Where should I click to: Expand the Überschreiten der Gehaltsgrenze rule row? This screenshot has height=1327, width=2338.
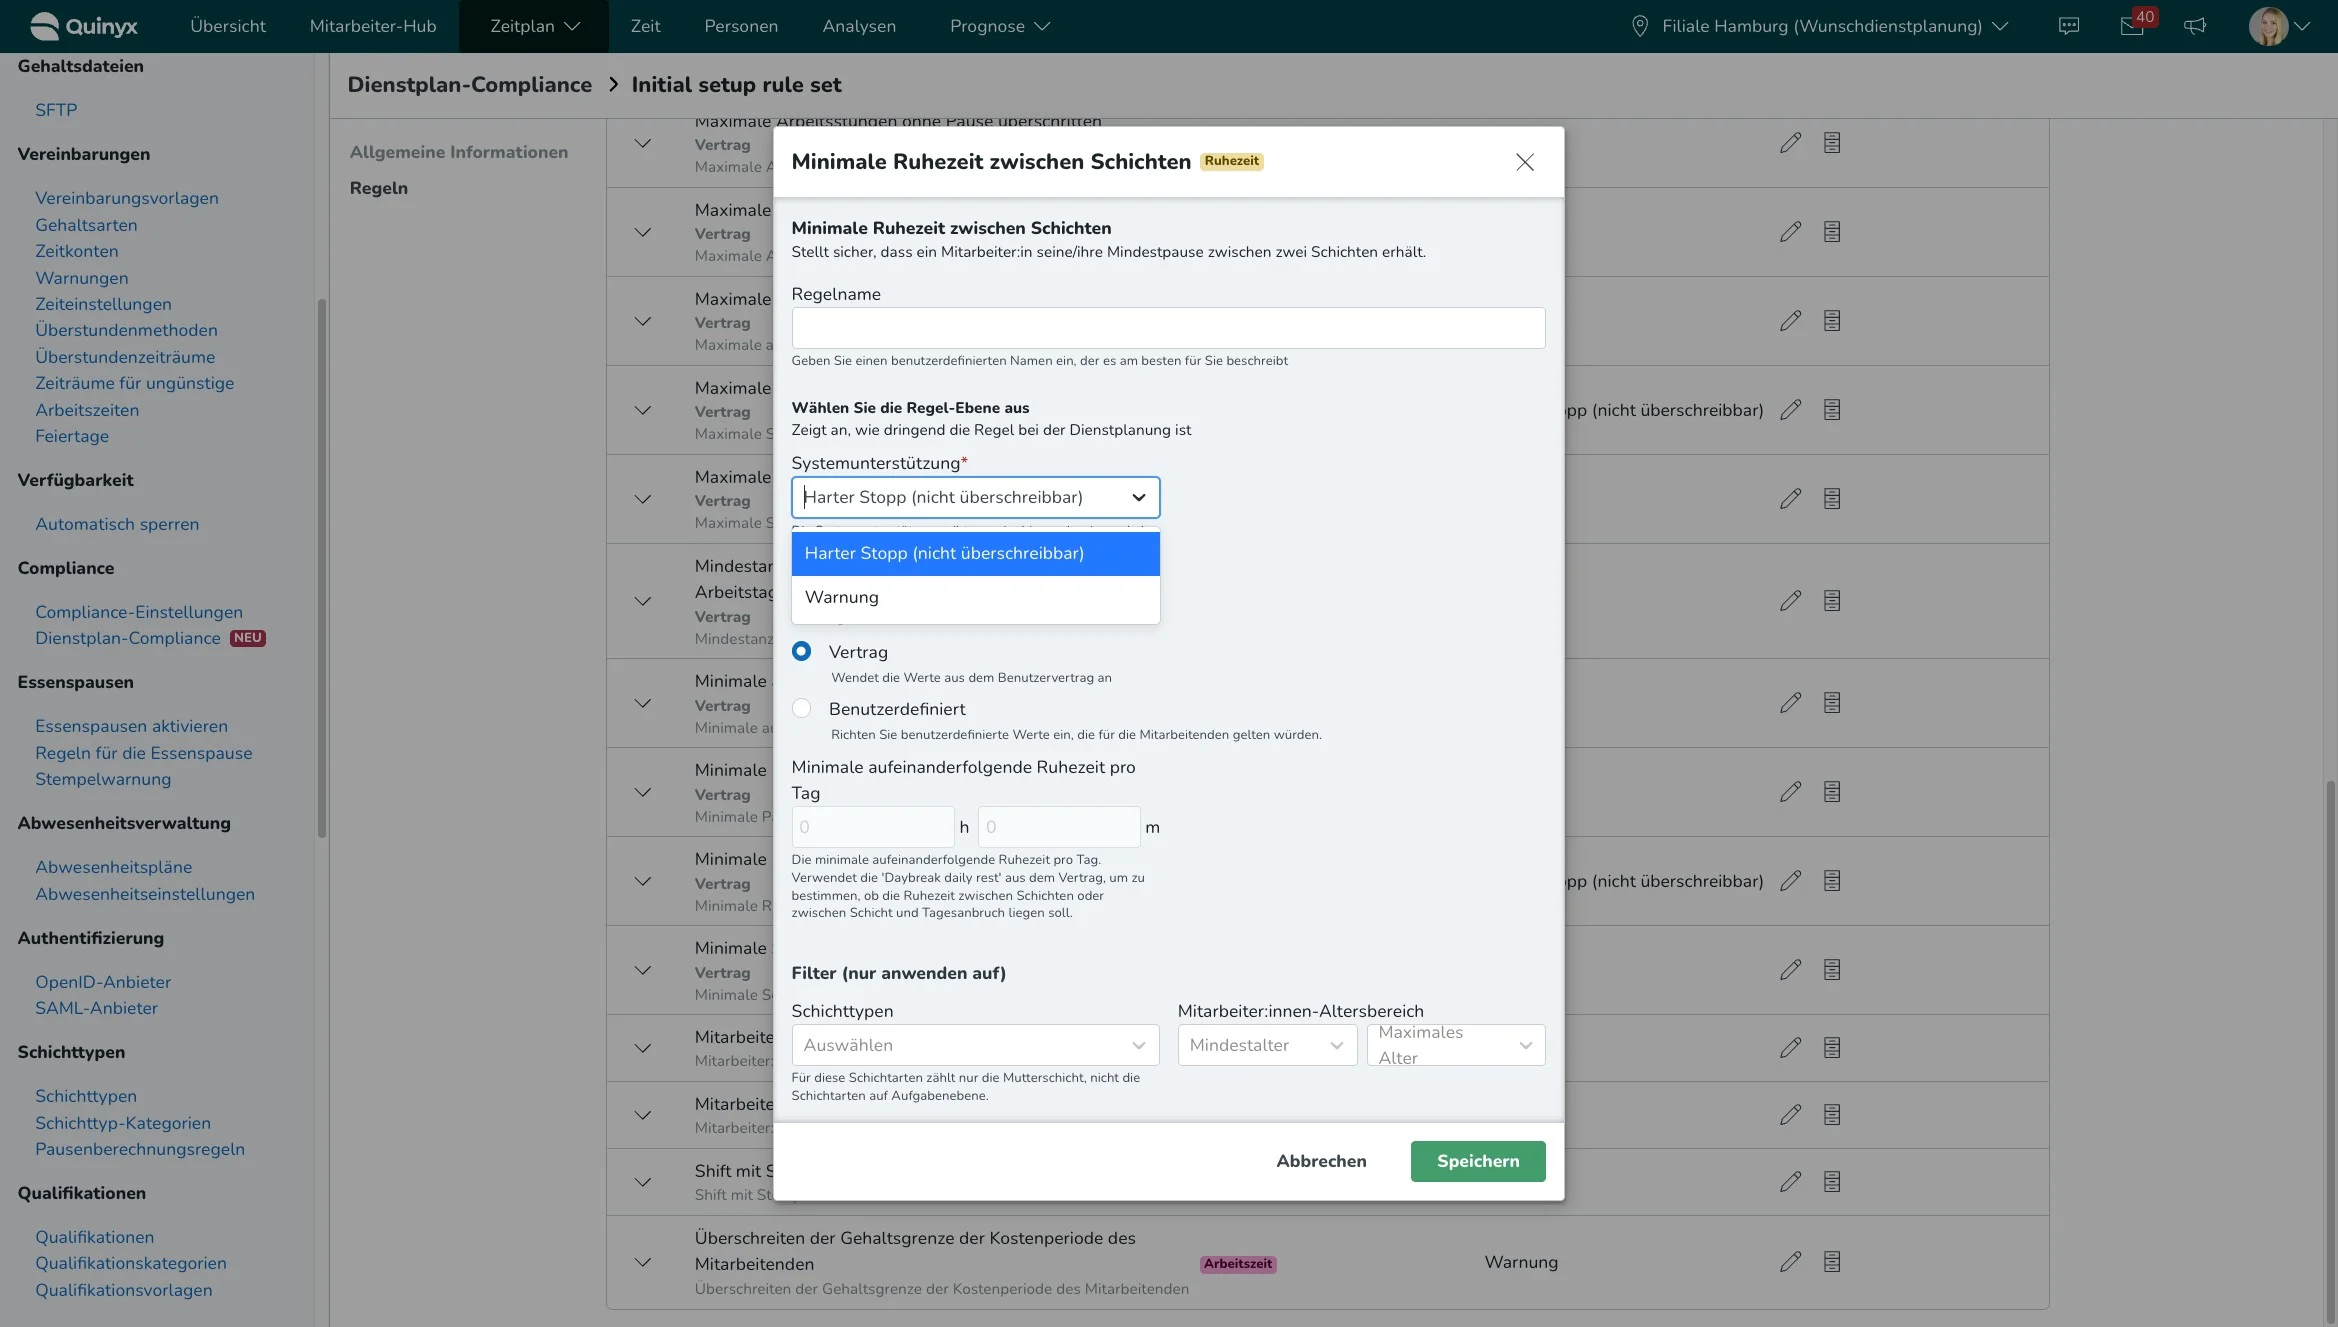643,1262
